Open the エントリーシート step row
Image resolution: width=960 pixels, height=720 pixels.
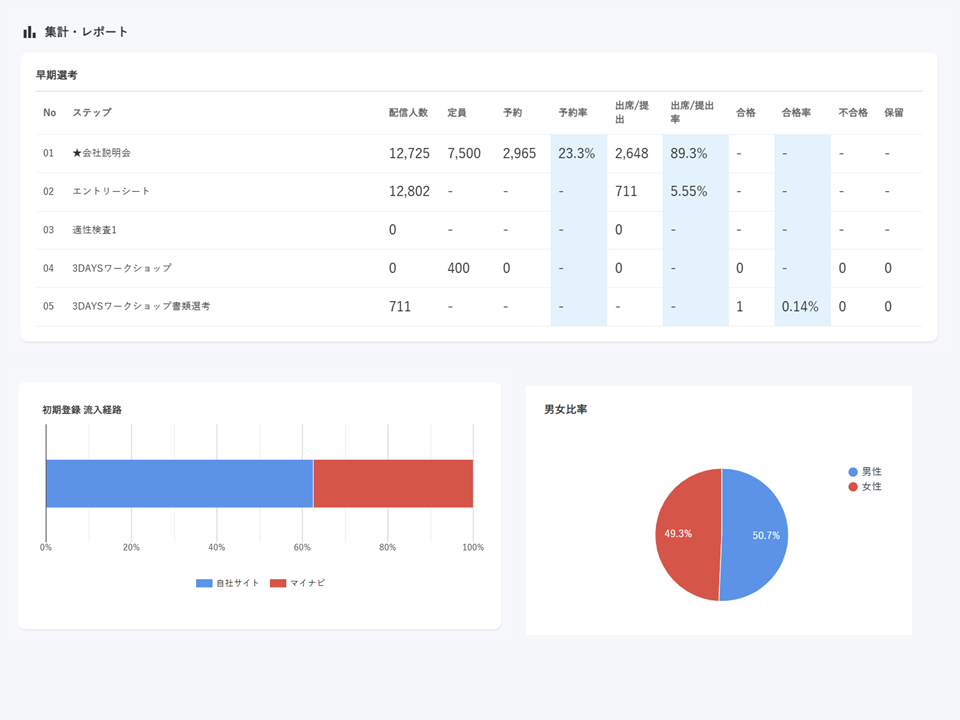tap(111, 192)
